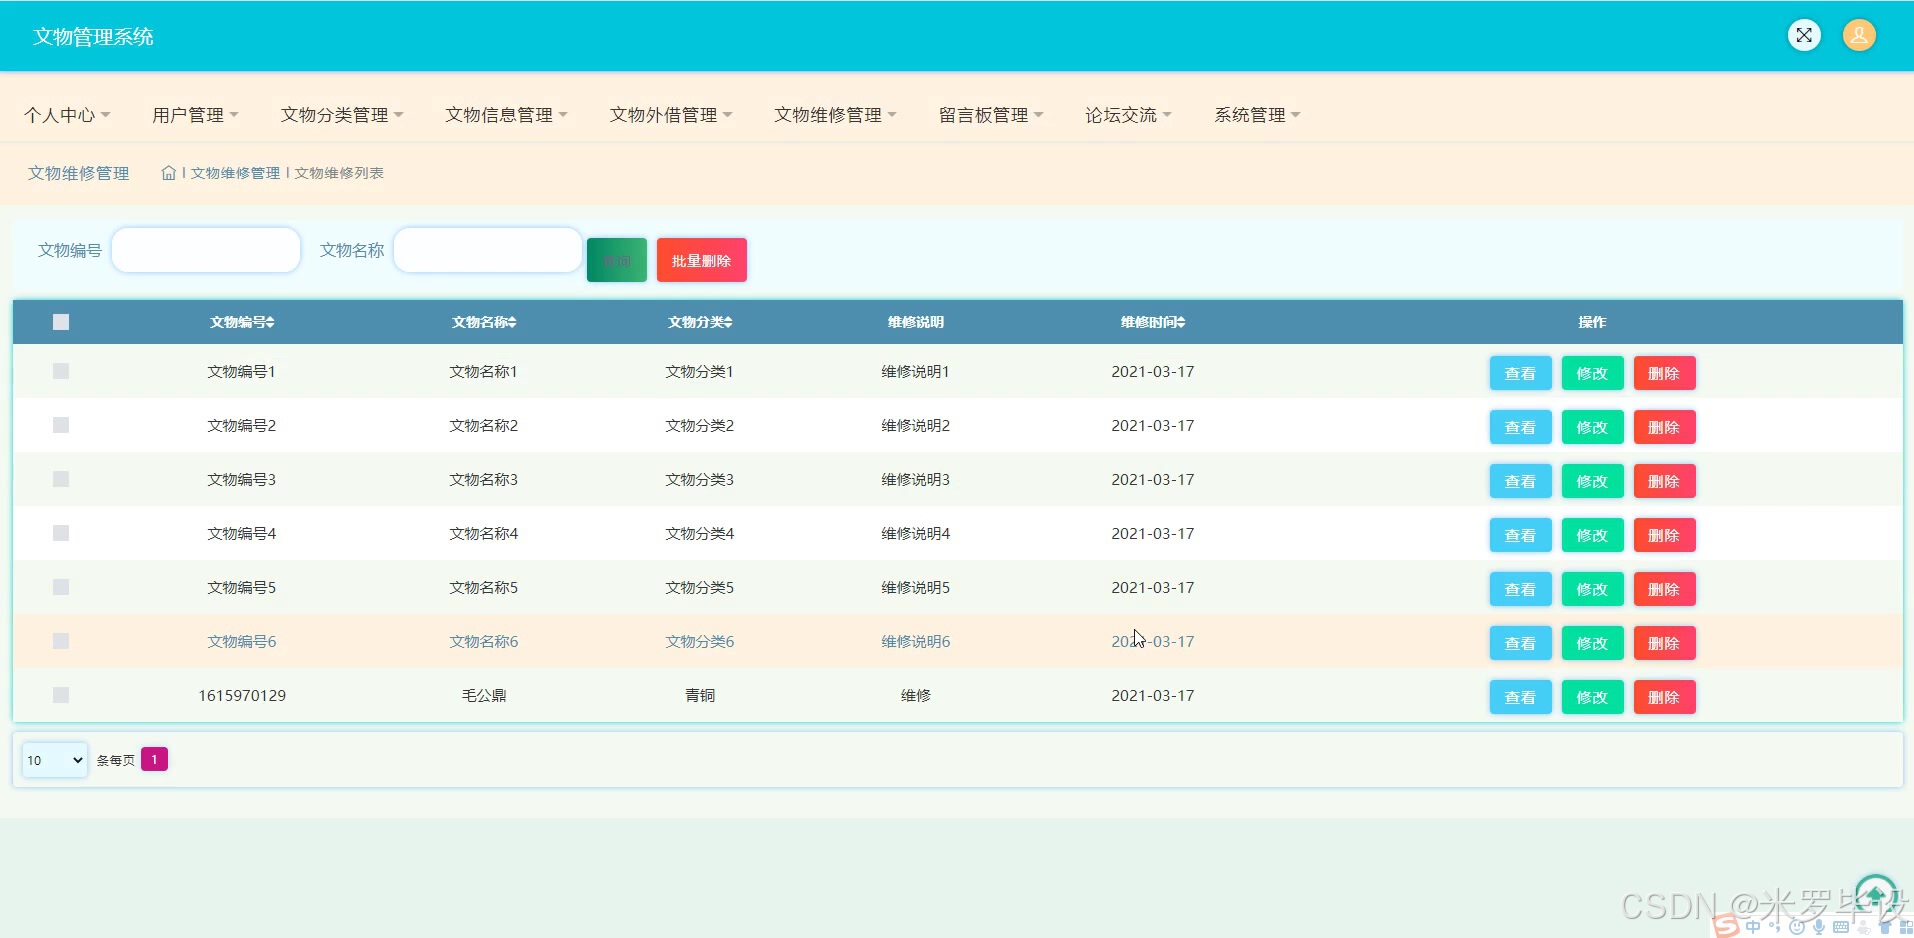Check the row checkbox for 文物编号4
Viewport: 1914px width, 938px height.
pyautogui.click(x=61, y=533)
